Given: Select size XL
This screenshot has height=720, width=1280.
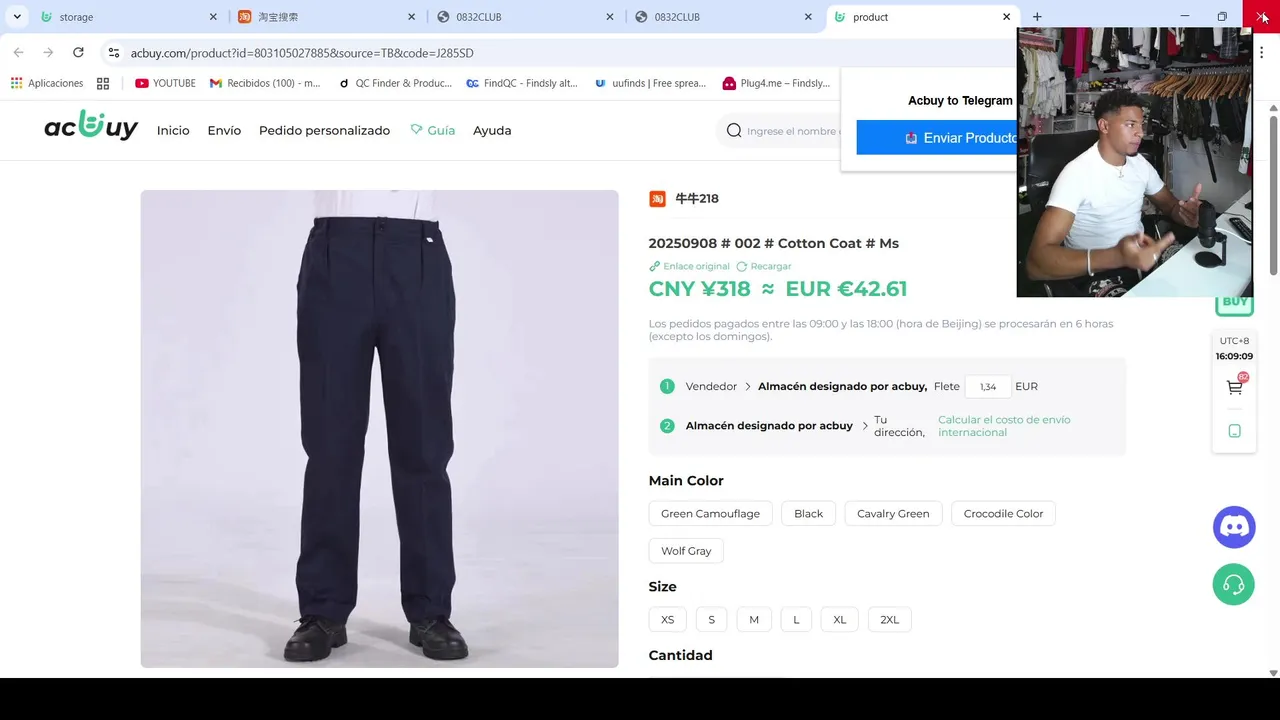Looking at the screenshot, I should [840, 620].
